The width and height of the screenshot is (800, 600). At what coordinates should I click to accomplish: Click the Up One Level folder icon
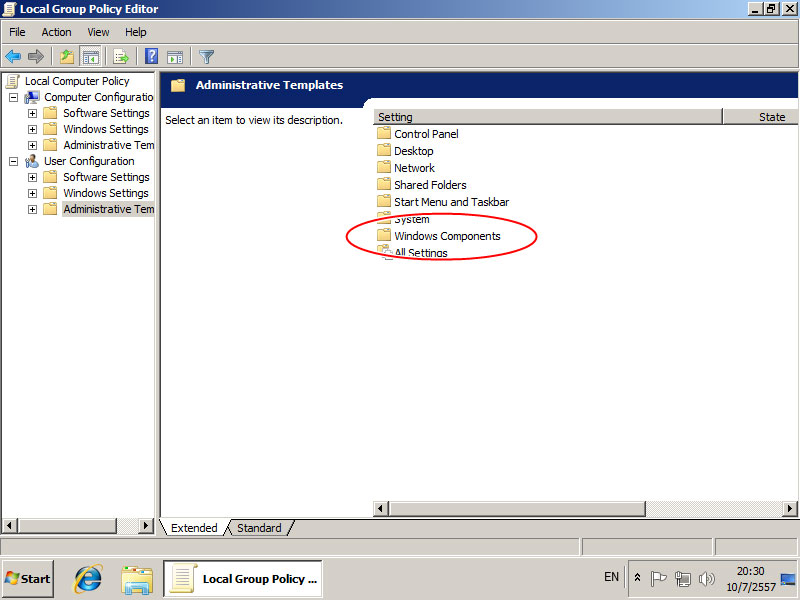click(66, 57)
